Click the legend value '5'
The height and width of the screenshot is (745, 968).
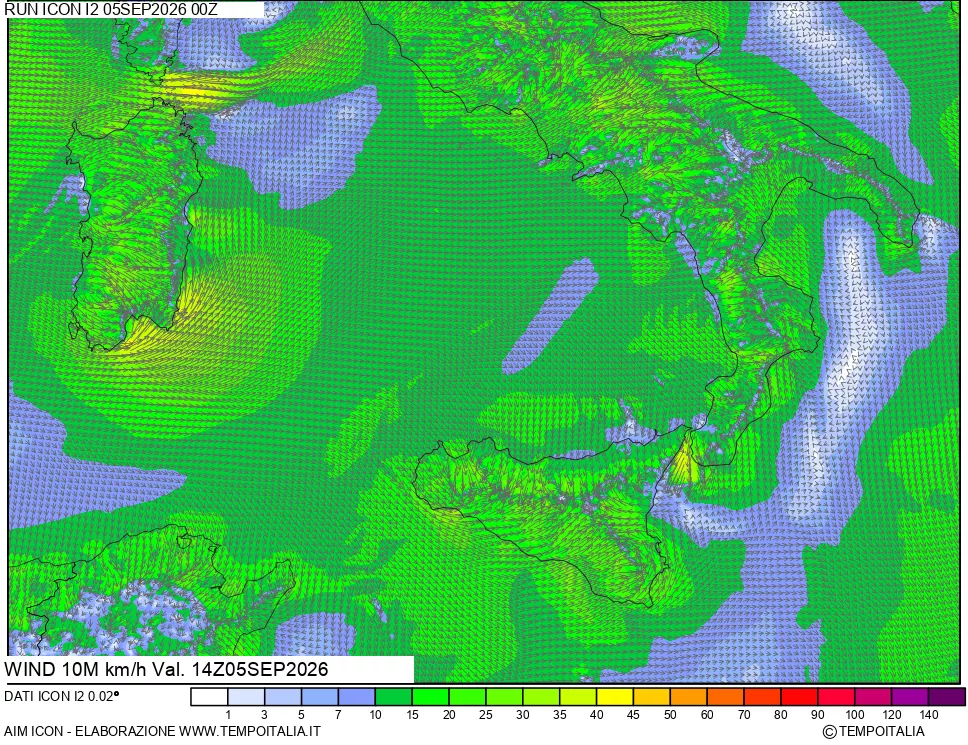[x=301, y=715]
